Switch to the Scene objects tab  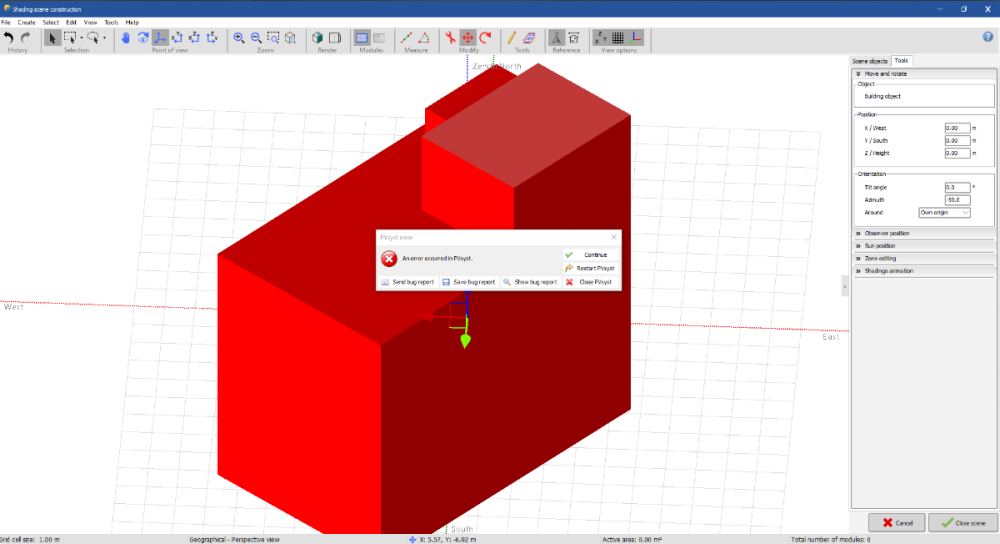pos(869,61)
